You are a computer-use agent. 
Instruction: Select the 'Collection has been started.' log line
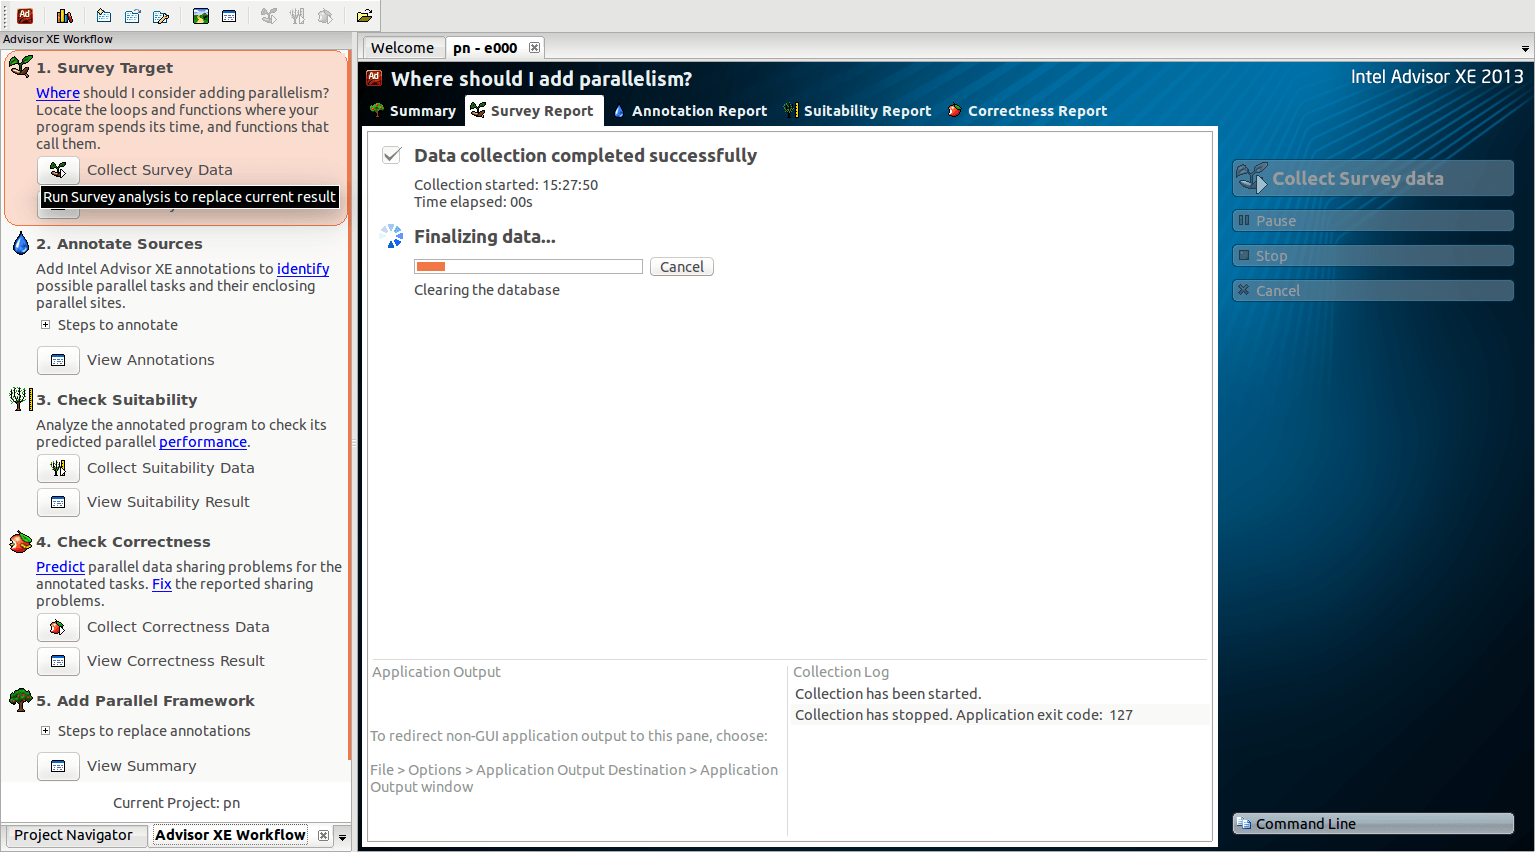coord(1000,694)
